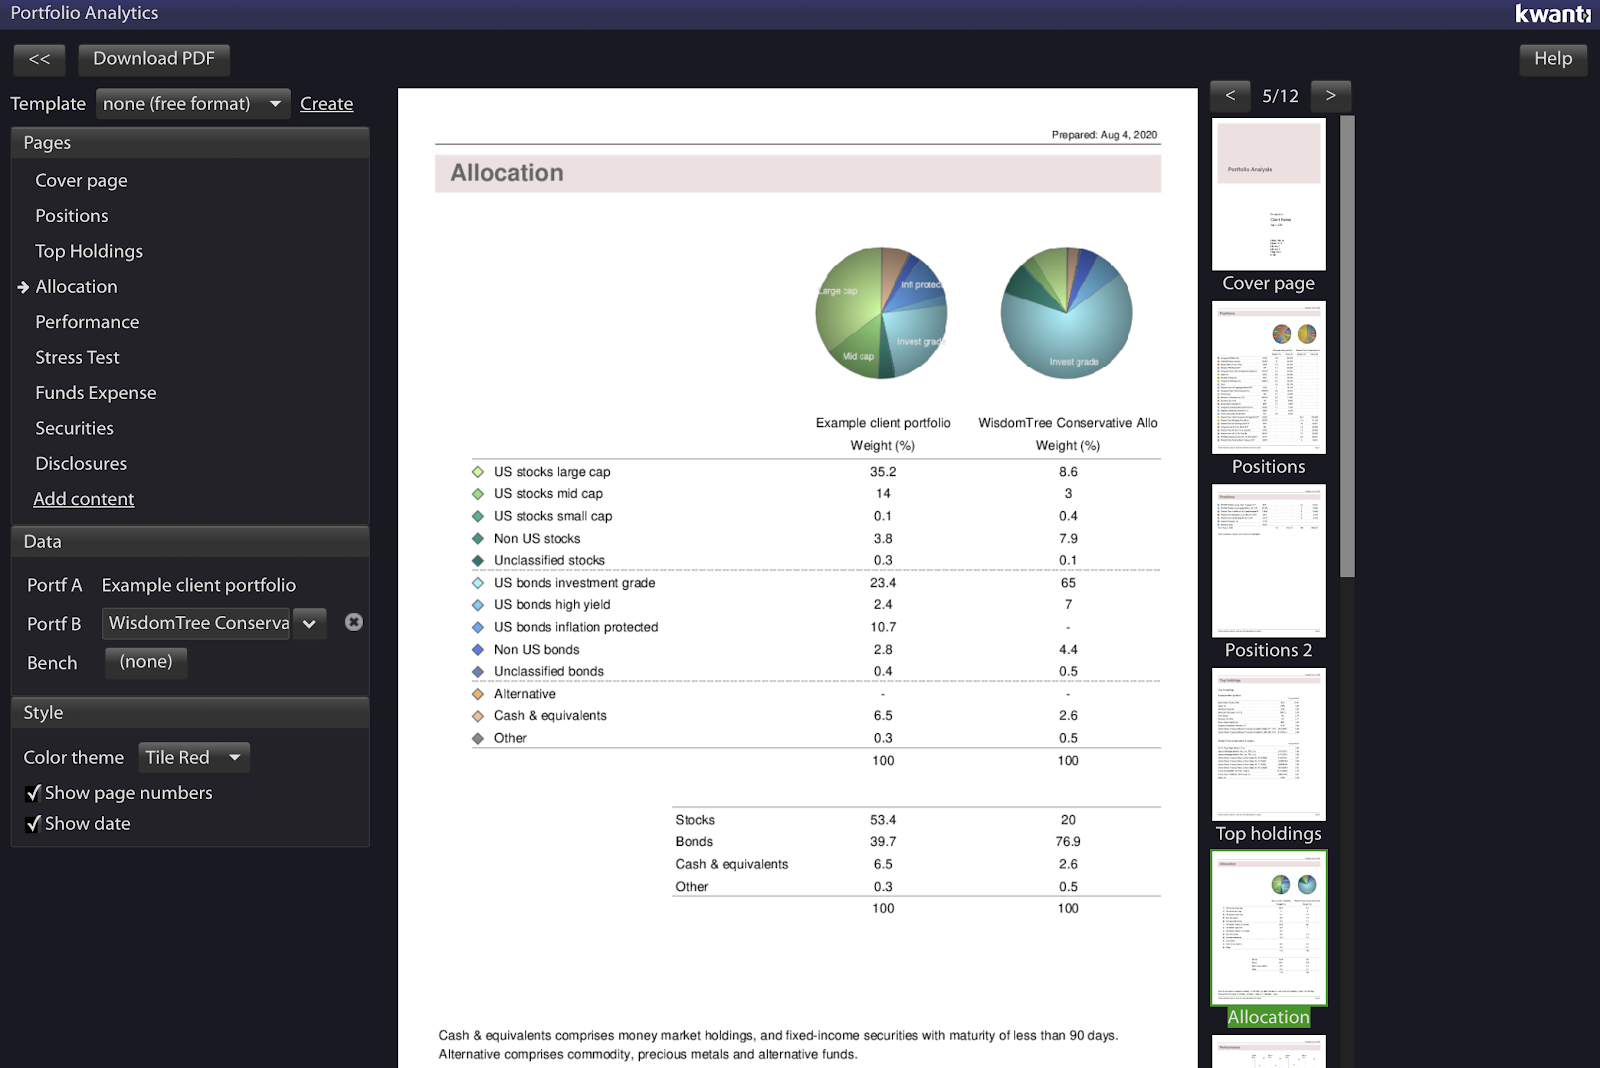
Task: Collapse the Data section header
Action: click(190, 542)
